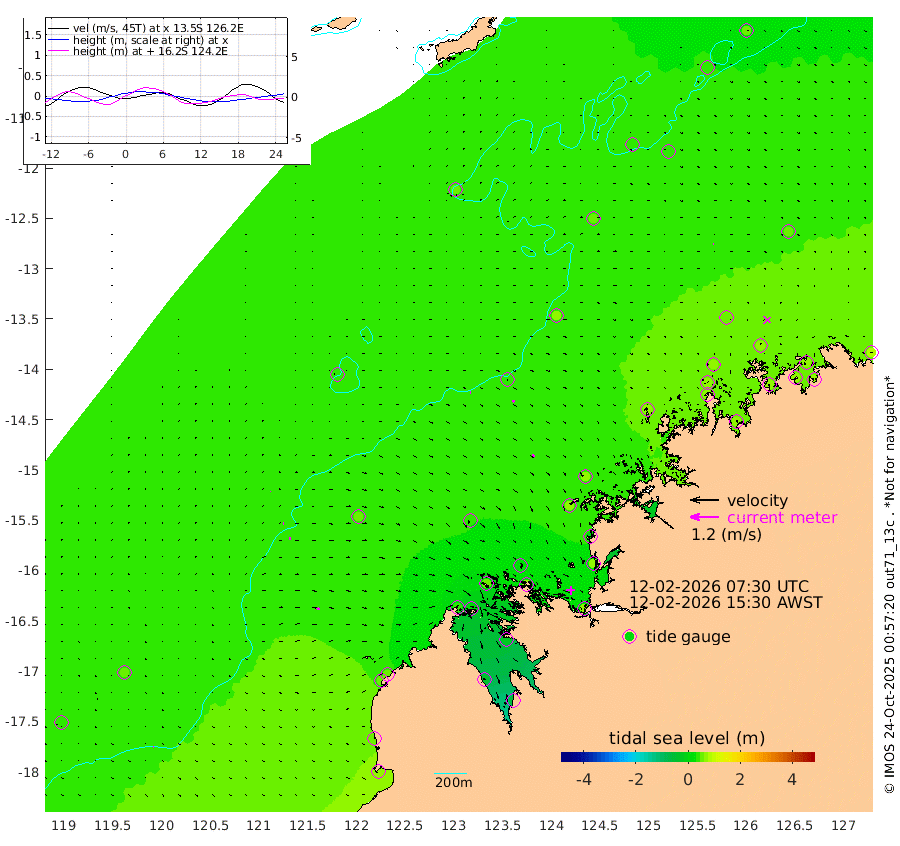
Task: Click the longitude axis label '124.5'
Action: point(600,826)
